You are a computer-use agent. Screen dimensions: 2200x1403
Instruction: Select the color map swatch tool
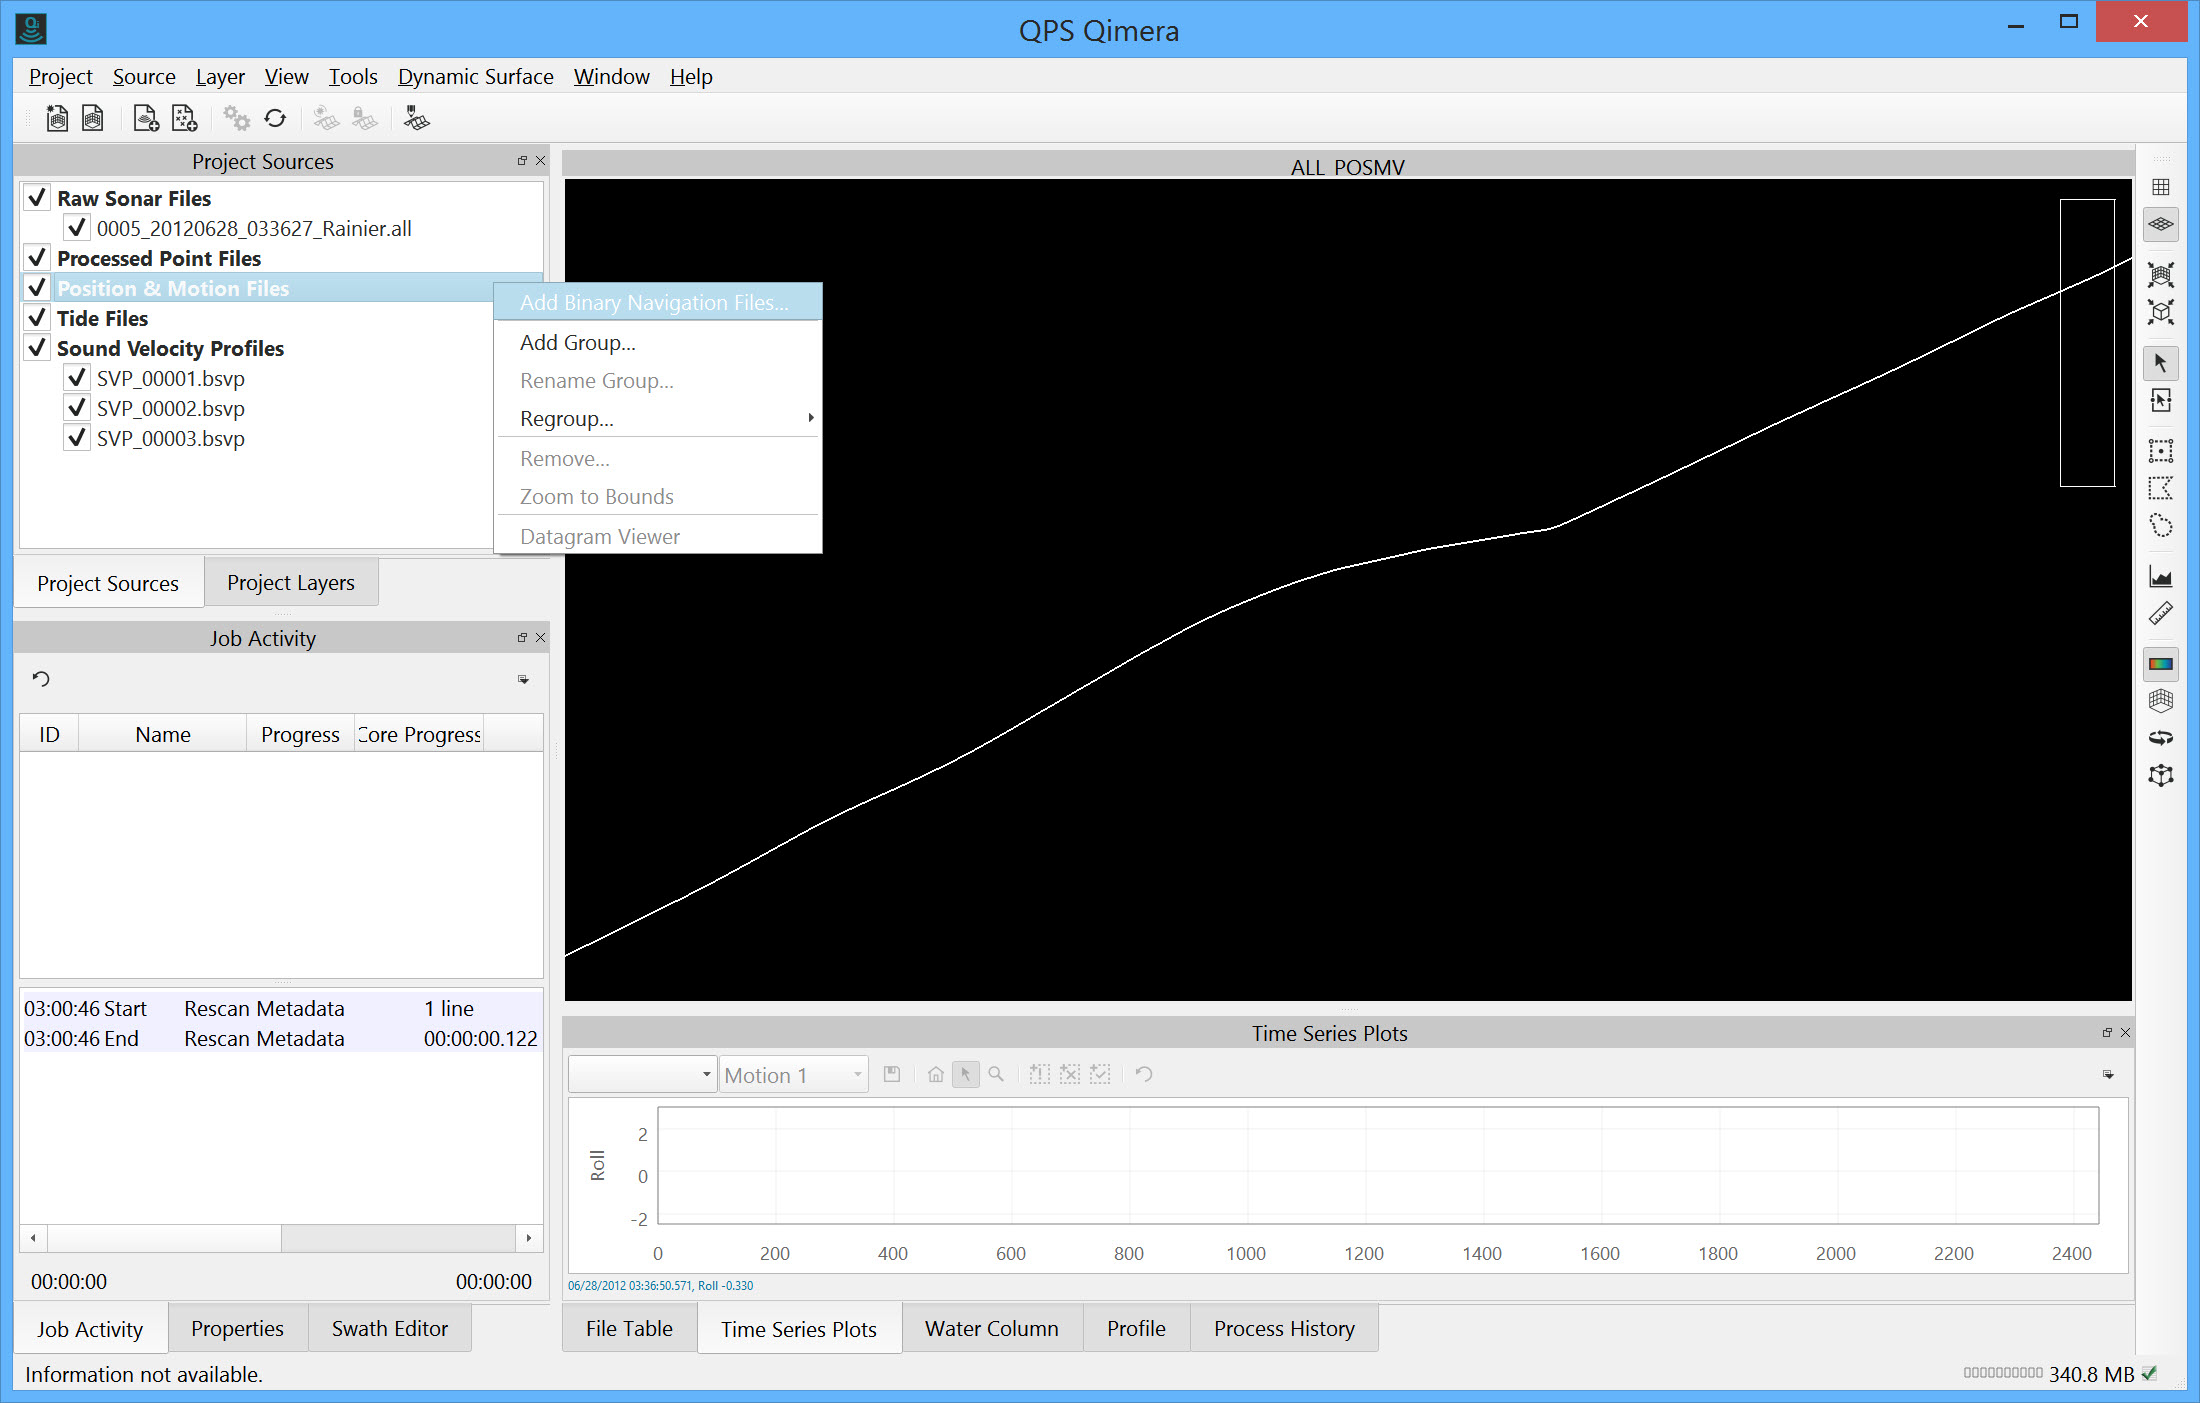pos(2160,663)
